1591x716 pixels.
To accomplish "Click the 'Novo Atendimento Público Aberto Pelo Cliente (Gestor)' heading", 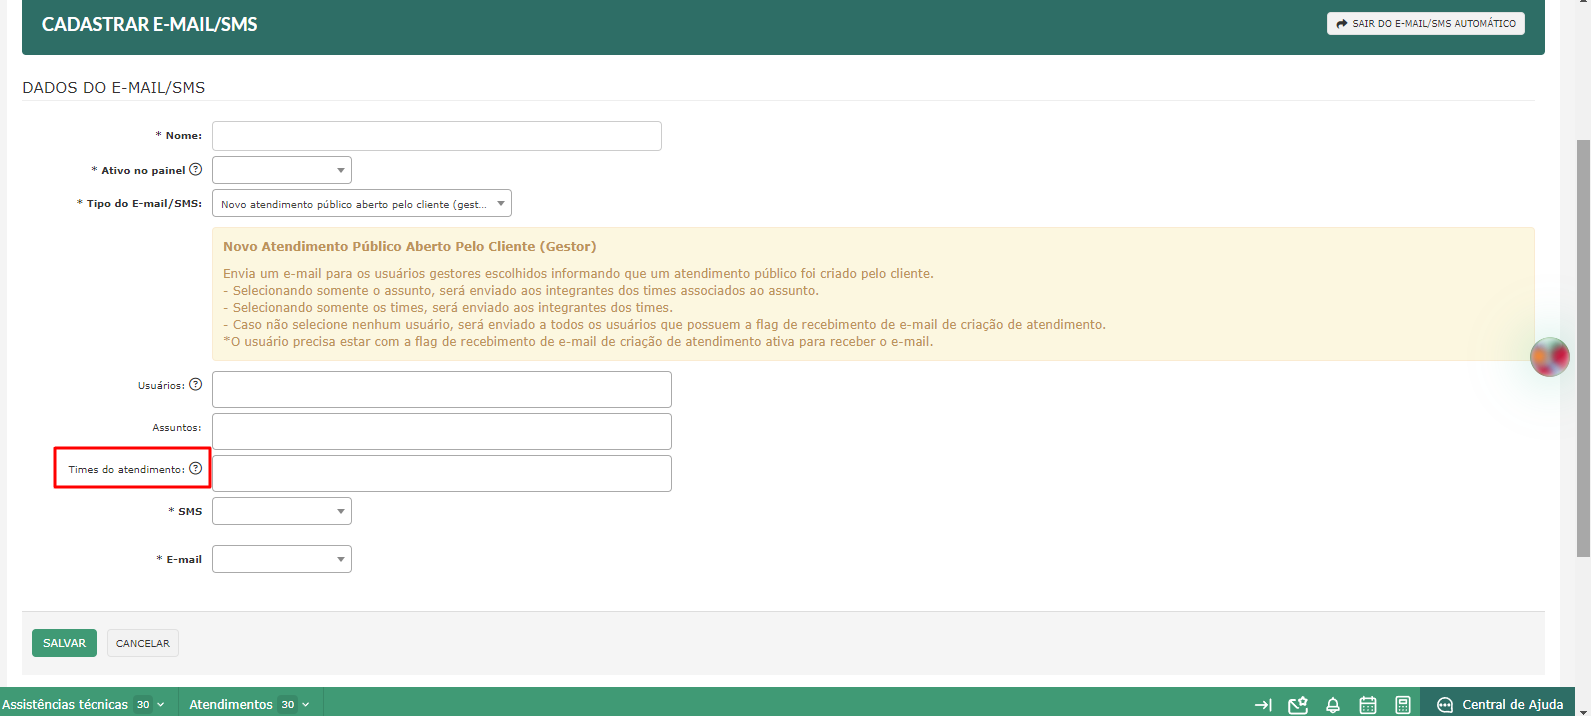I will [409, 246].
